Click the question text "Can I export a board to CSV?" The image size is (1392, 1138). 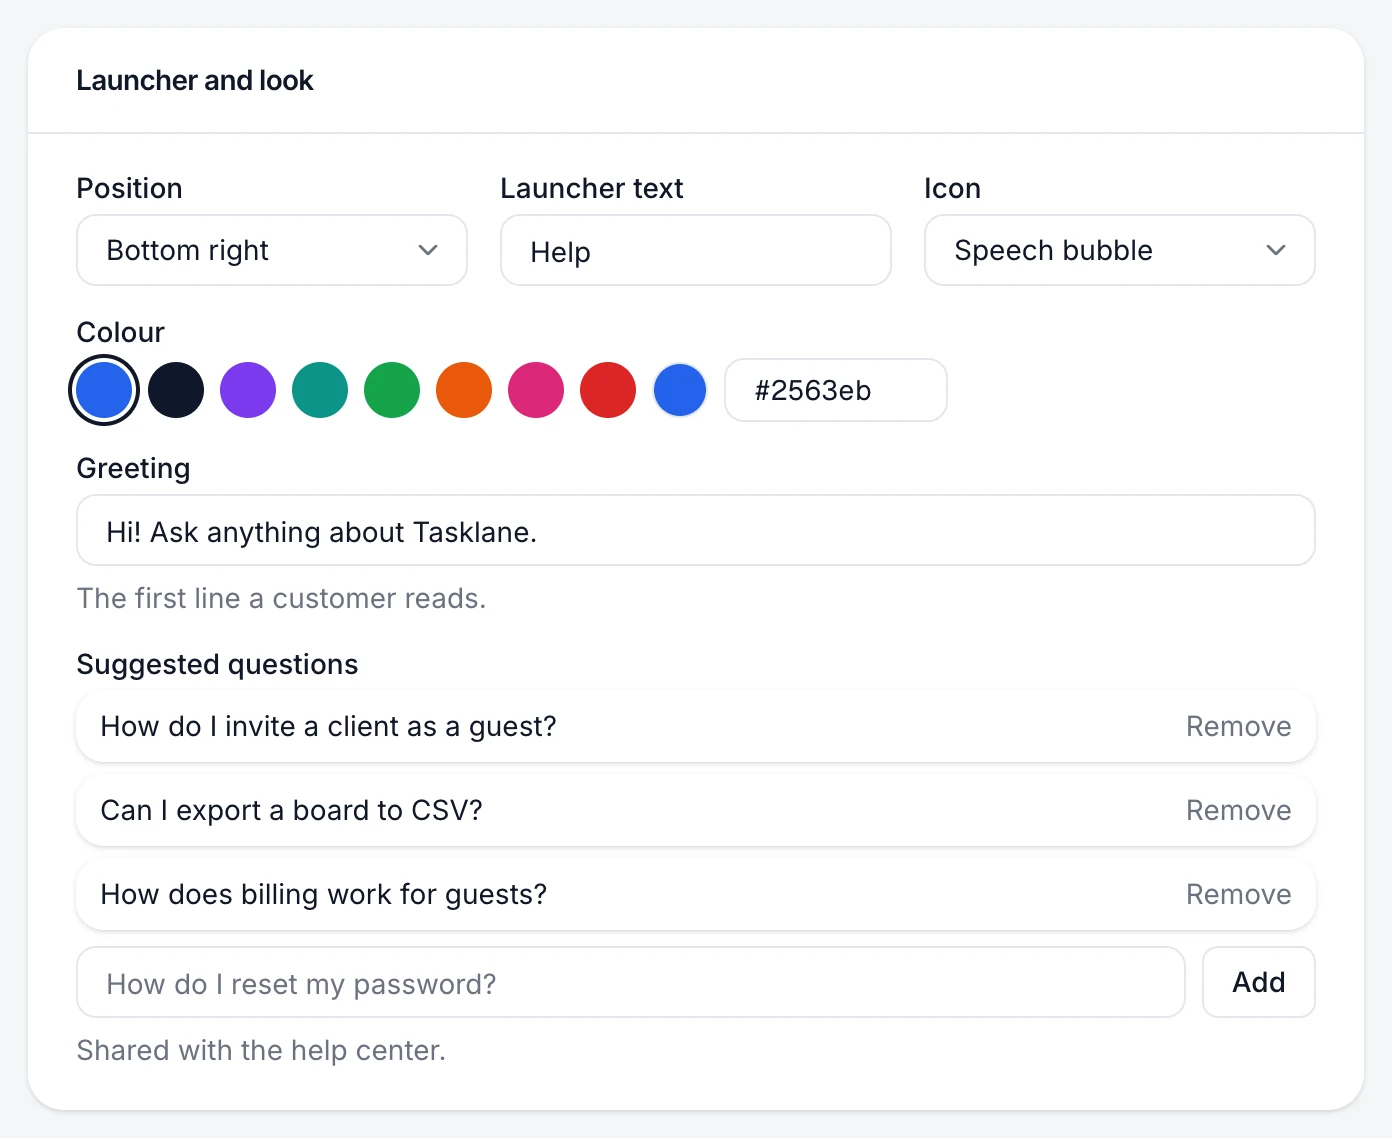291,810
